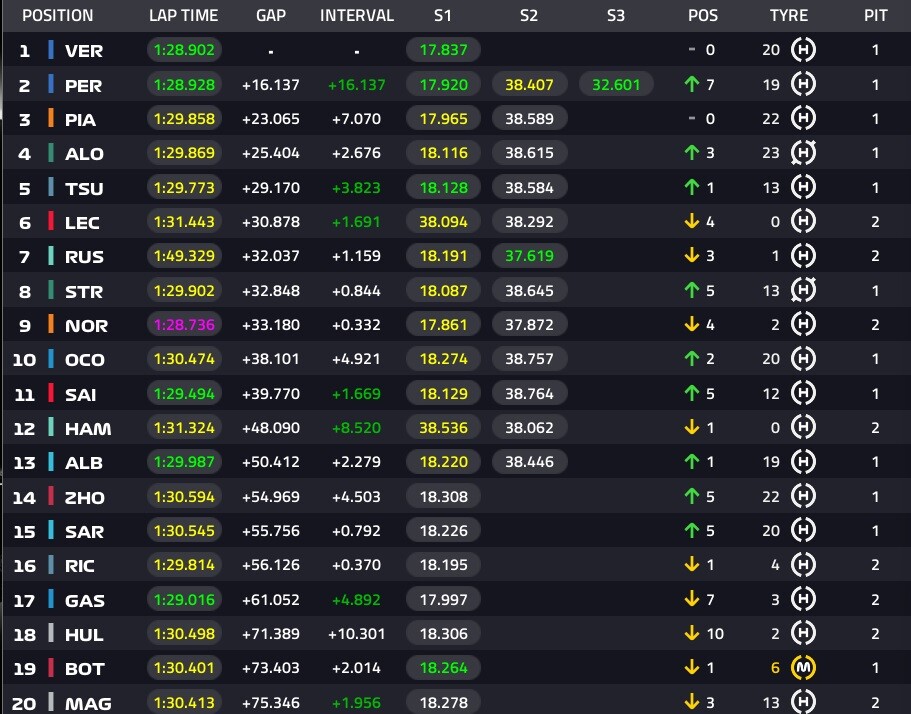This screenshot has height=714, width=911.
Task: Click the driver name HAM
Action: (x=87, y=428)
